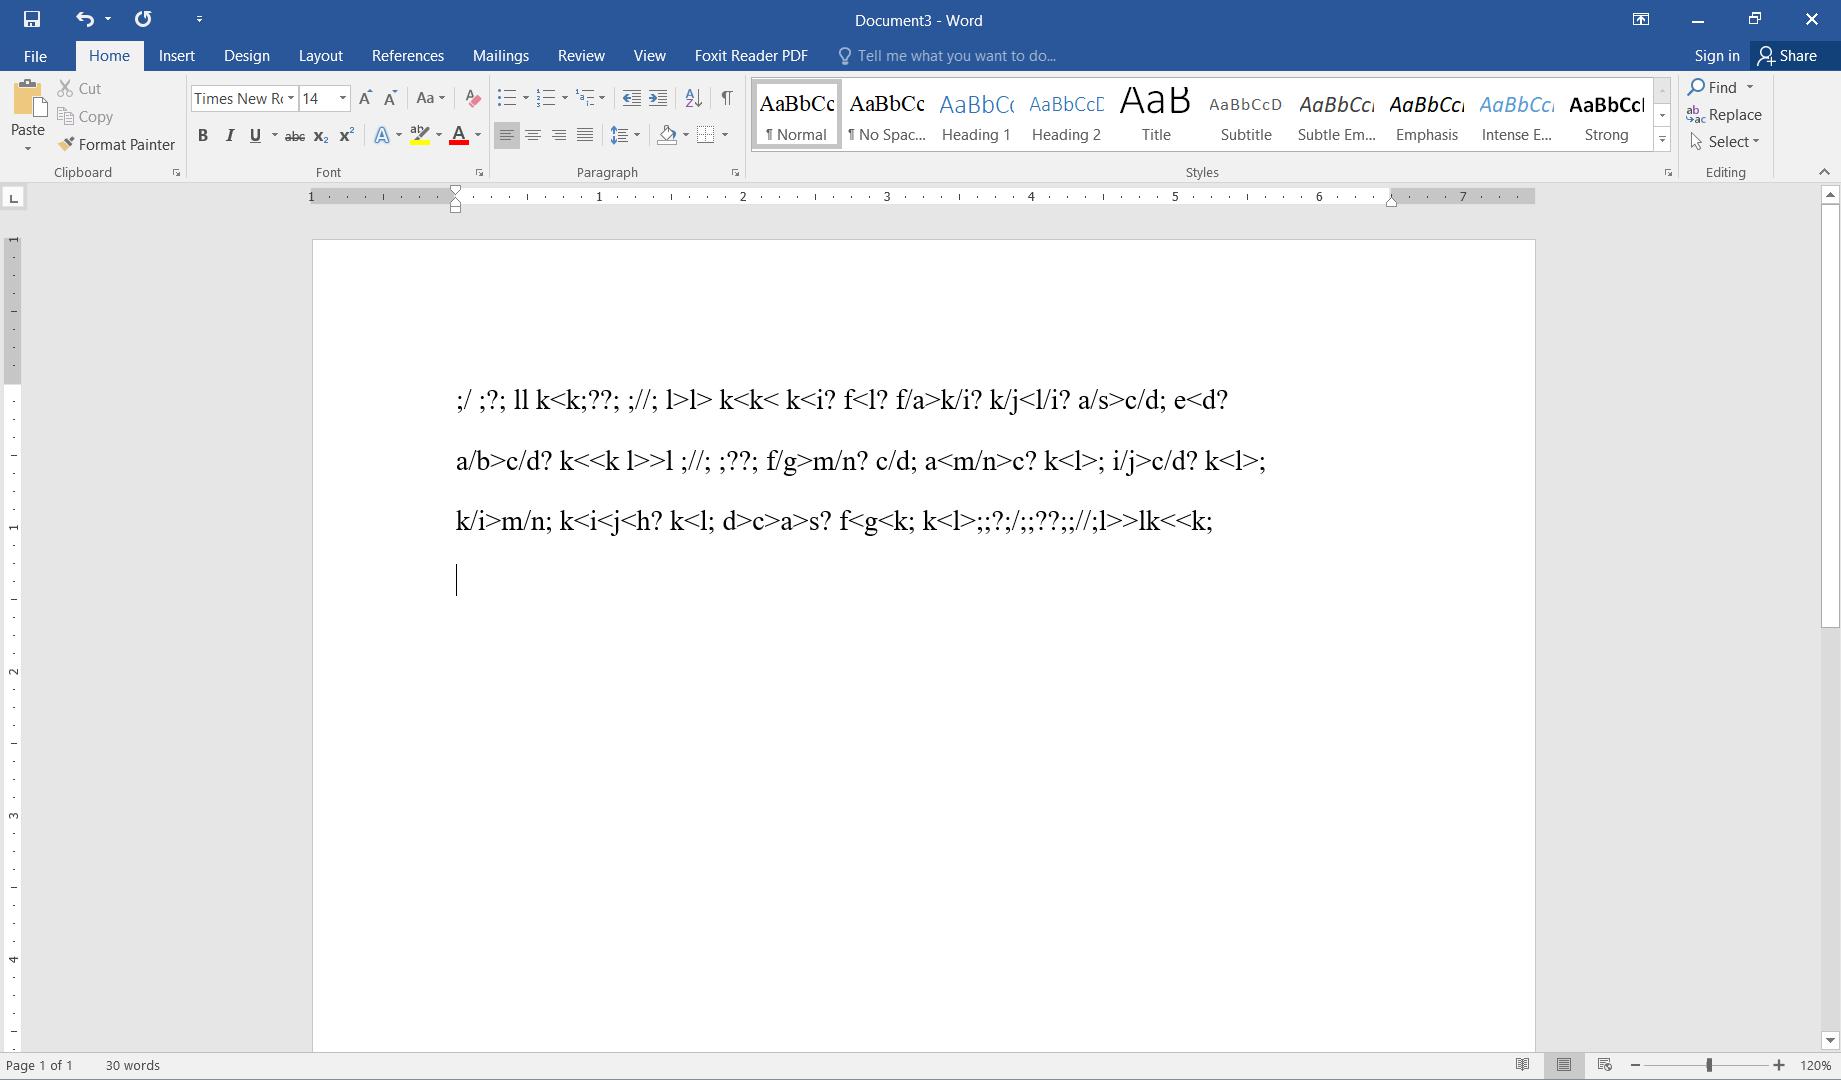Click the Replace button
Viewport: 1841px width, 1080px height.
(x=1723, y=115)
